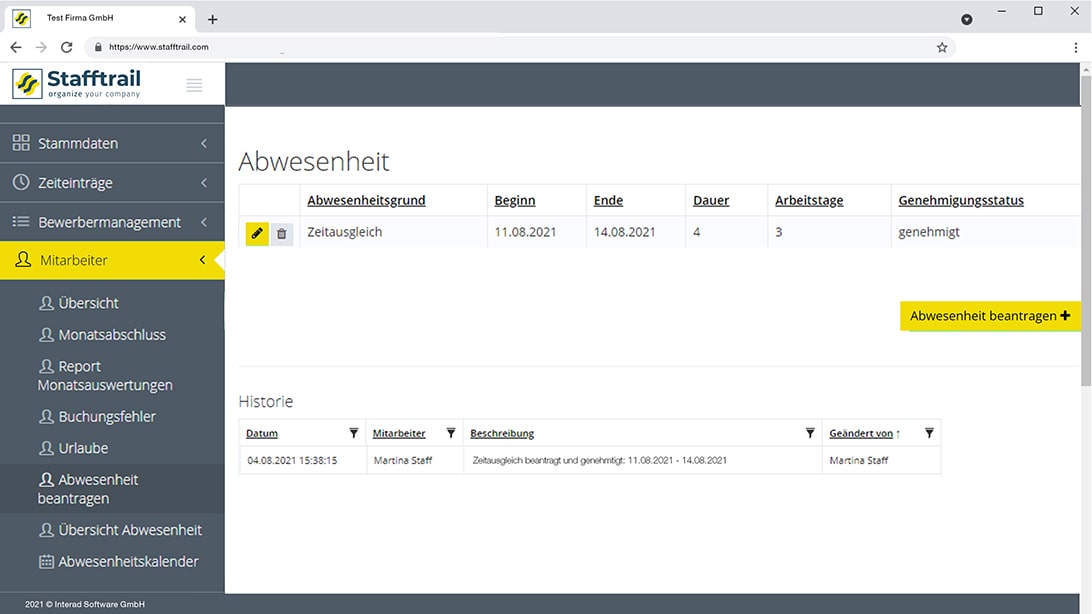
Task: Open the Abwesenheitskalender
Action: pos(128,561)
